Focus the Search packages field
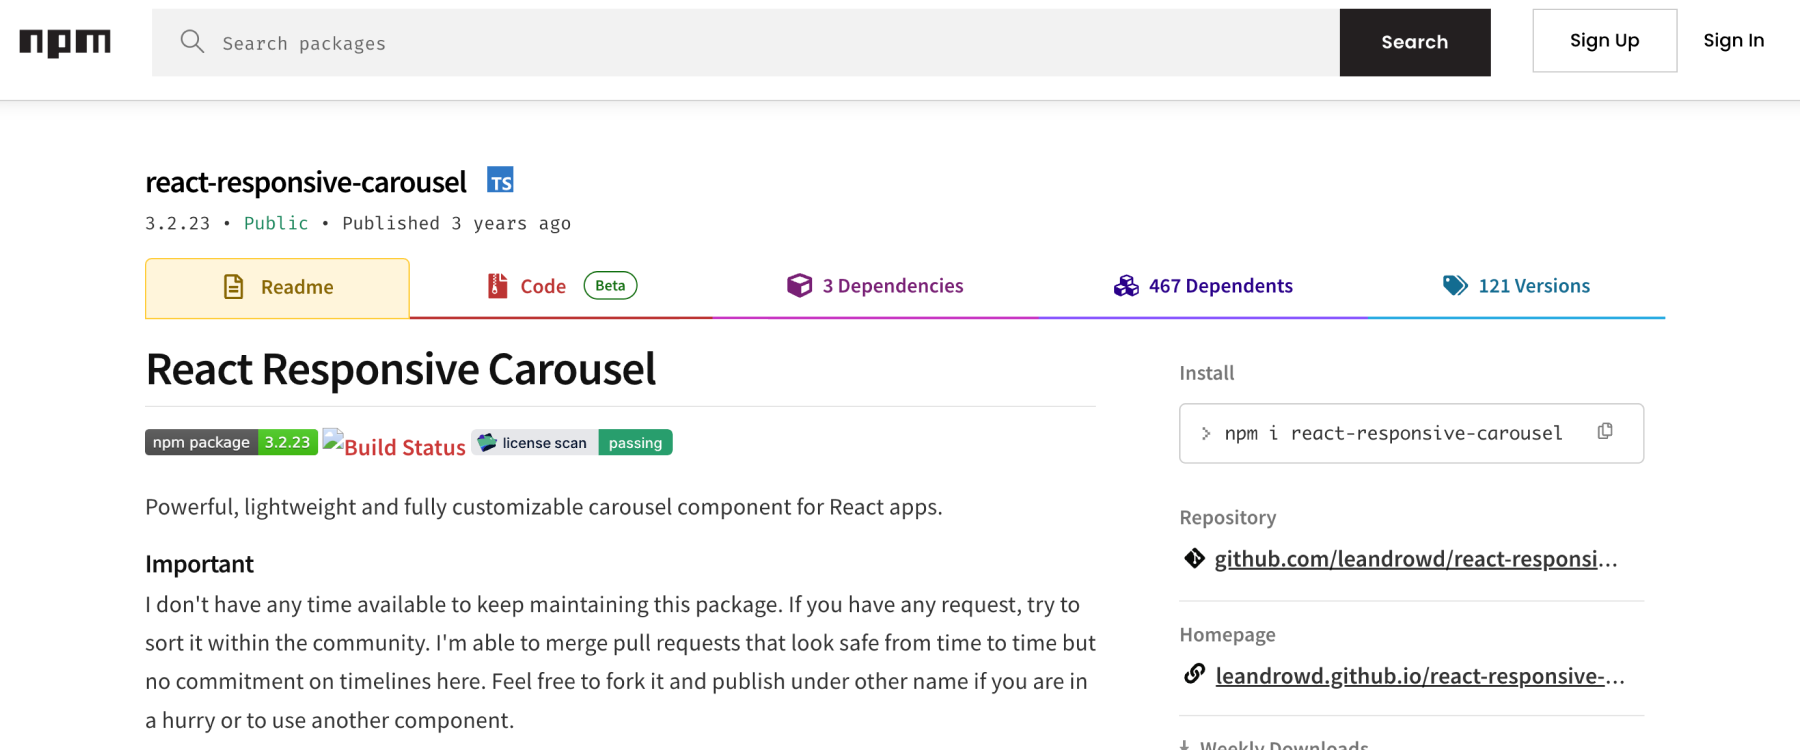This screenshot has height=750, width=1800. 745,43
